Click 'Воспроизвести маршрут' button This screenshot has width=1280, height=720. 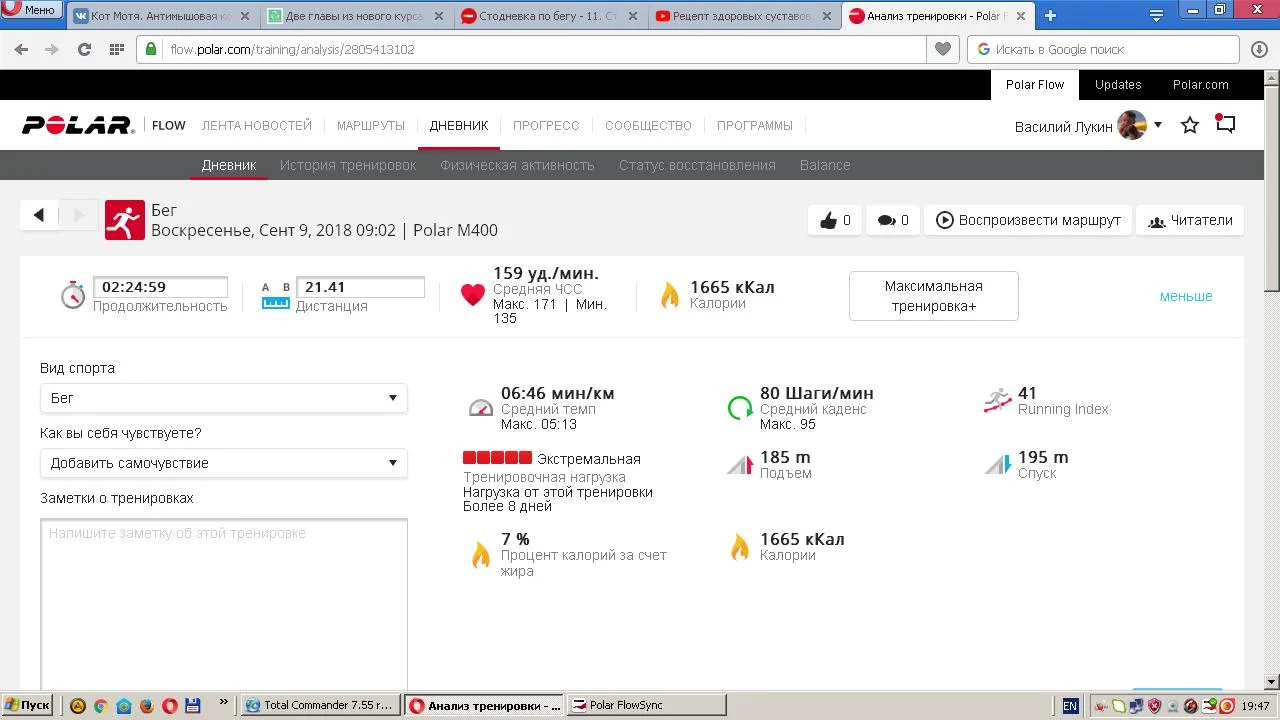coord(1028,221)
